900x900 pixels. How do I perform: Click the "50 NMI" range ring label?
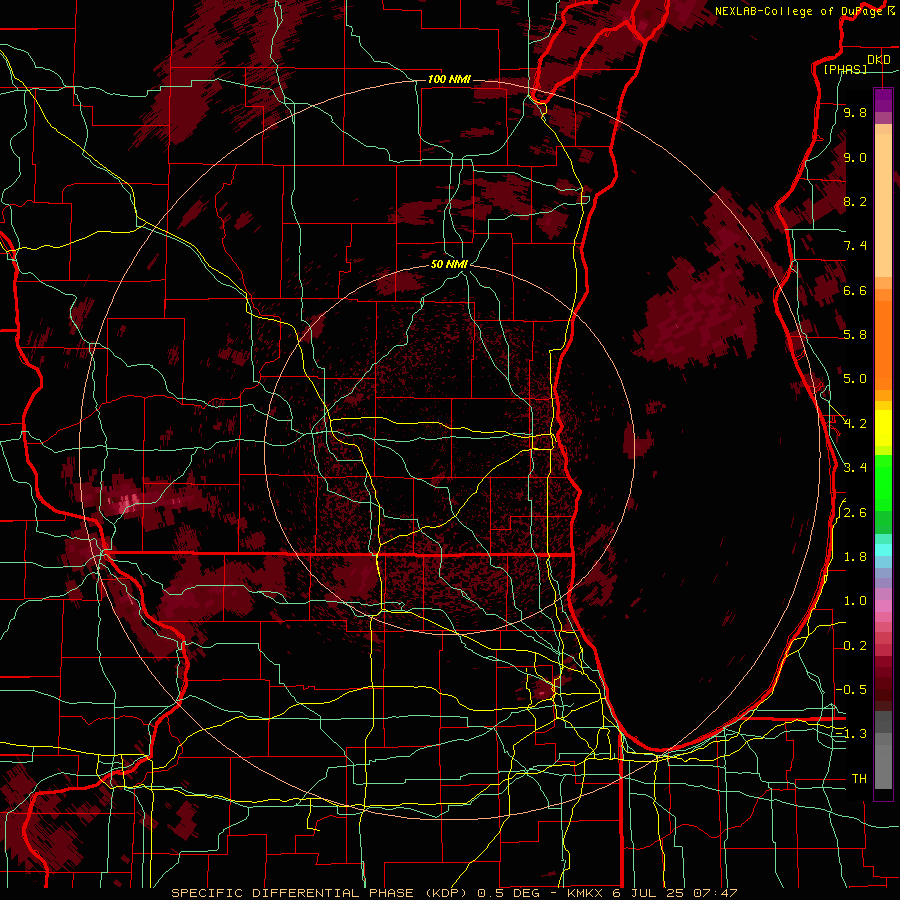449,264
